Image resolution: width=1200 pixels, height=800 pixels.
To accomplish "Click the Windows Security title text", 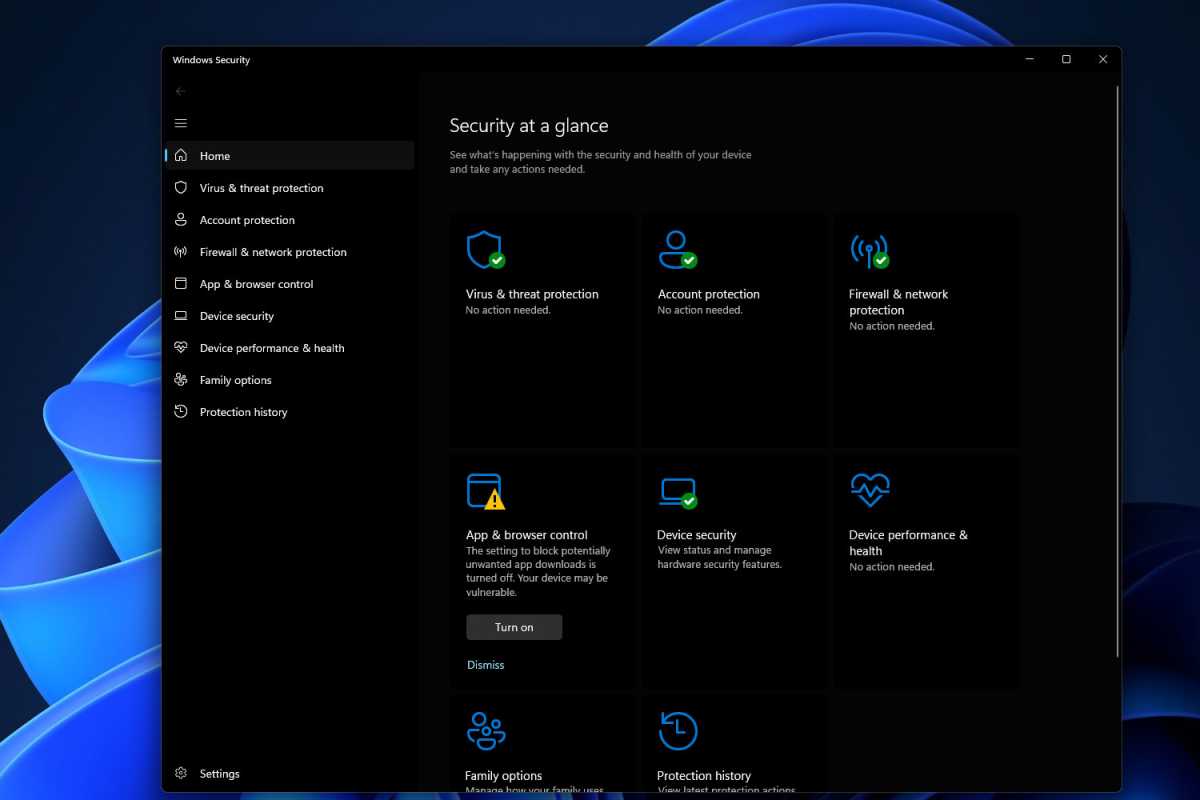I will [211, 60].
